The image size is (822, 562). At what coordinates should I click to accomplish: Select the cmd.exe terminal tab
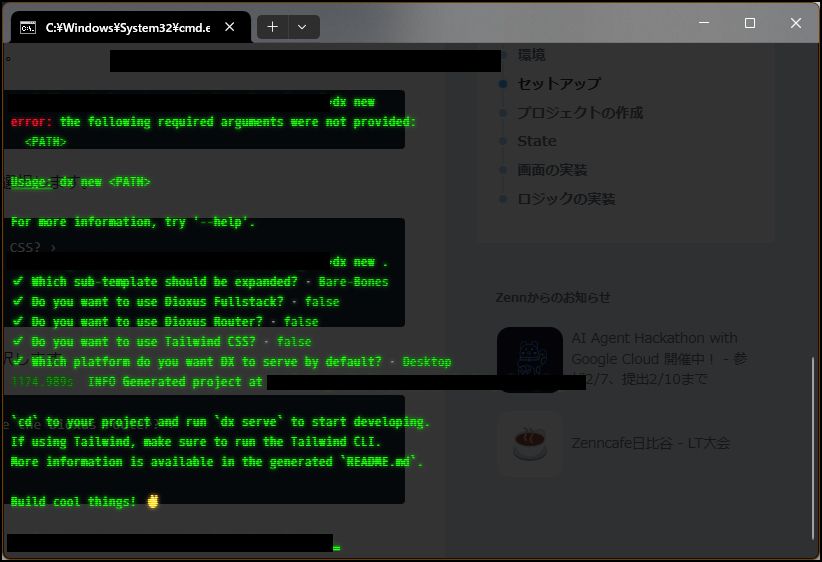(x=131, y=27)
